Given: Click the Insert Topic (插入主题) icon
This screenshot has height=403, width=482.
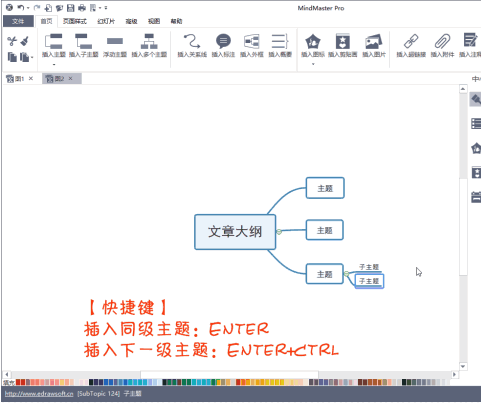Looking at the screenshot, I should tap(54, 41).
